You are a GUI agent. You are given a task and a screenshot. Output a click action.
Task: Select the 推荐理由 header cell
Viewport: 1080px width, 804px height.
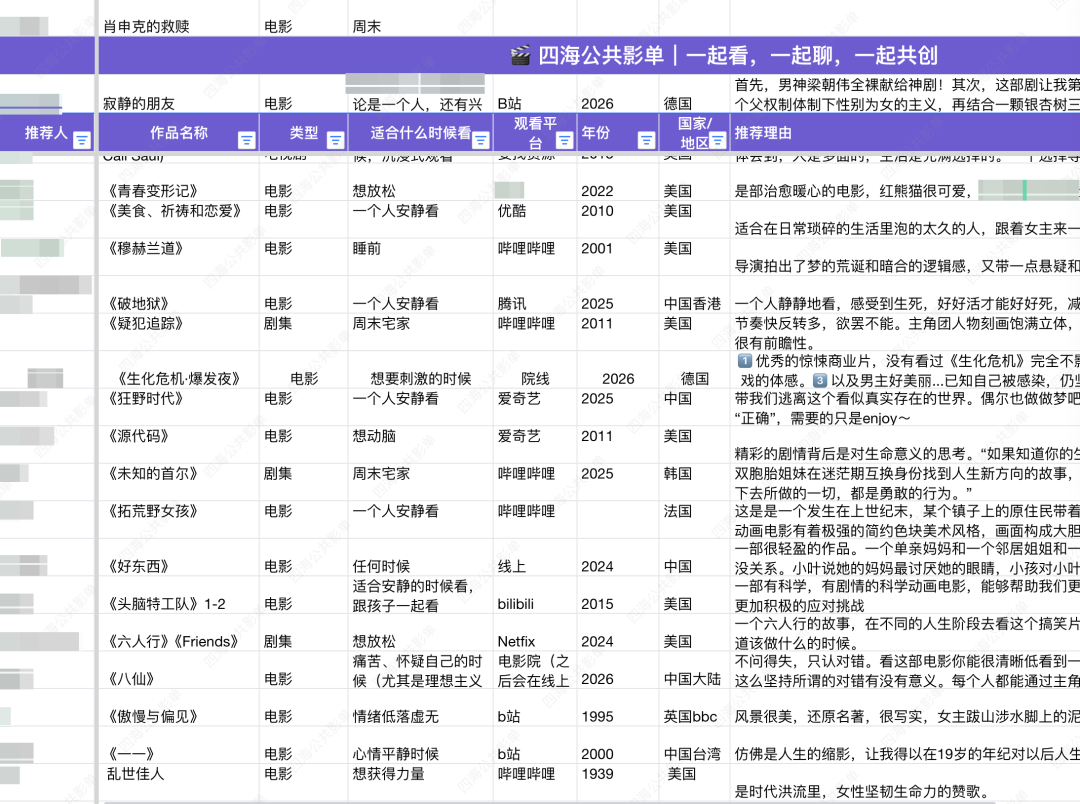tap(904, 133)
